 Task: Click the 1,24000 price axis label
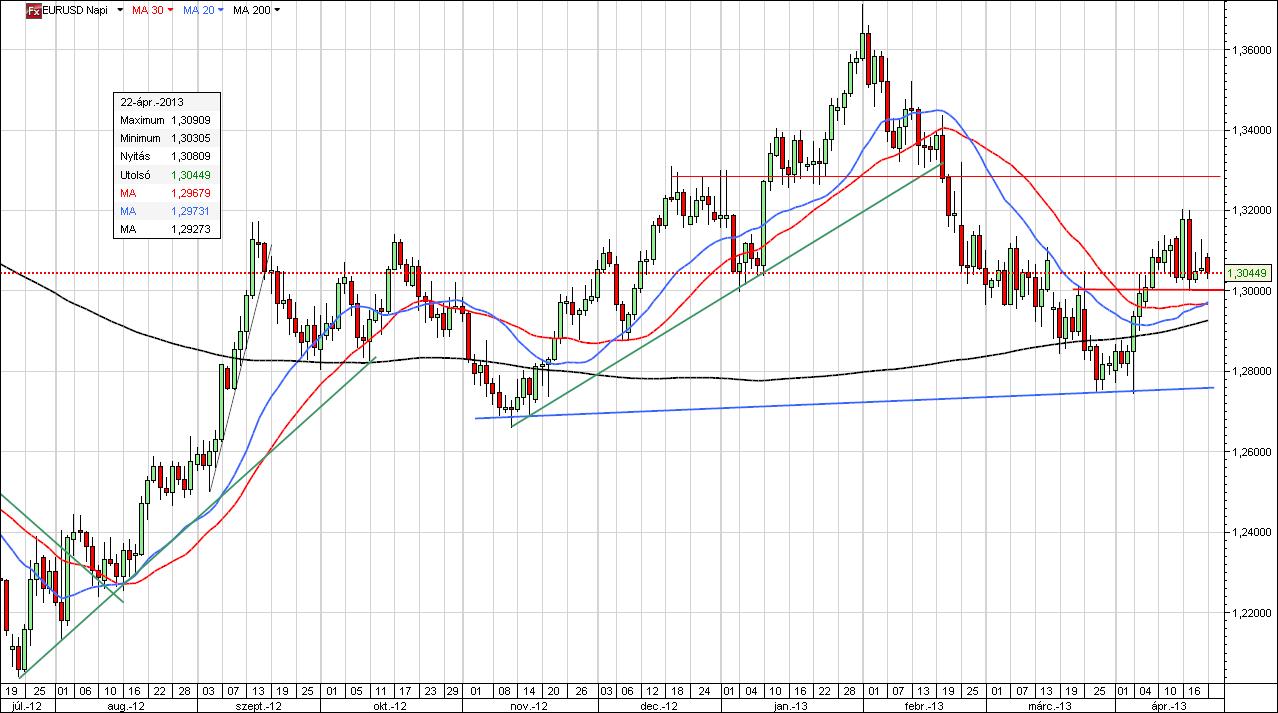coord(1251,533)
